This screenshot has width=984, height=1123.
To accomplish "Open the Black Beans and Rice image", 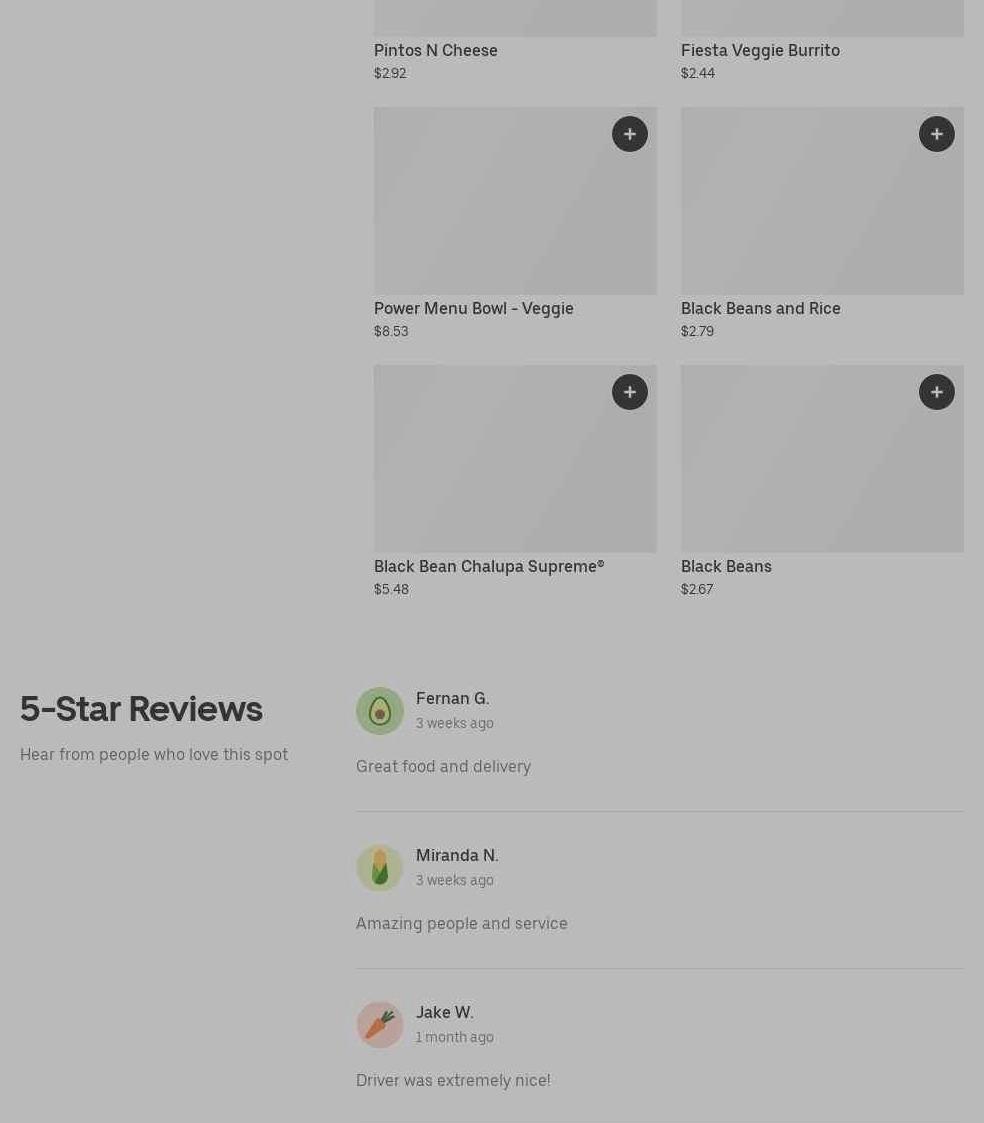I will [x=822, y=201].
